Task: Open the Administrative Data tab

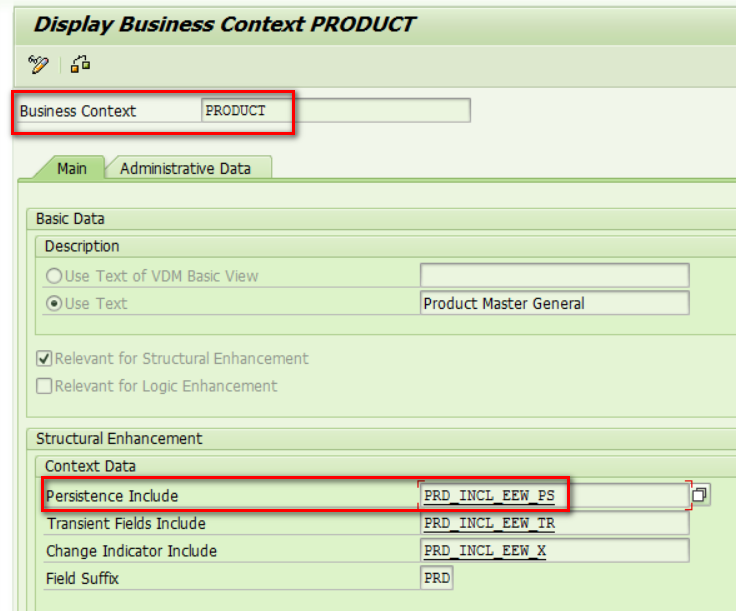Action: click(x=185, y=168)
